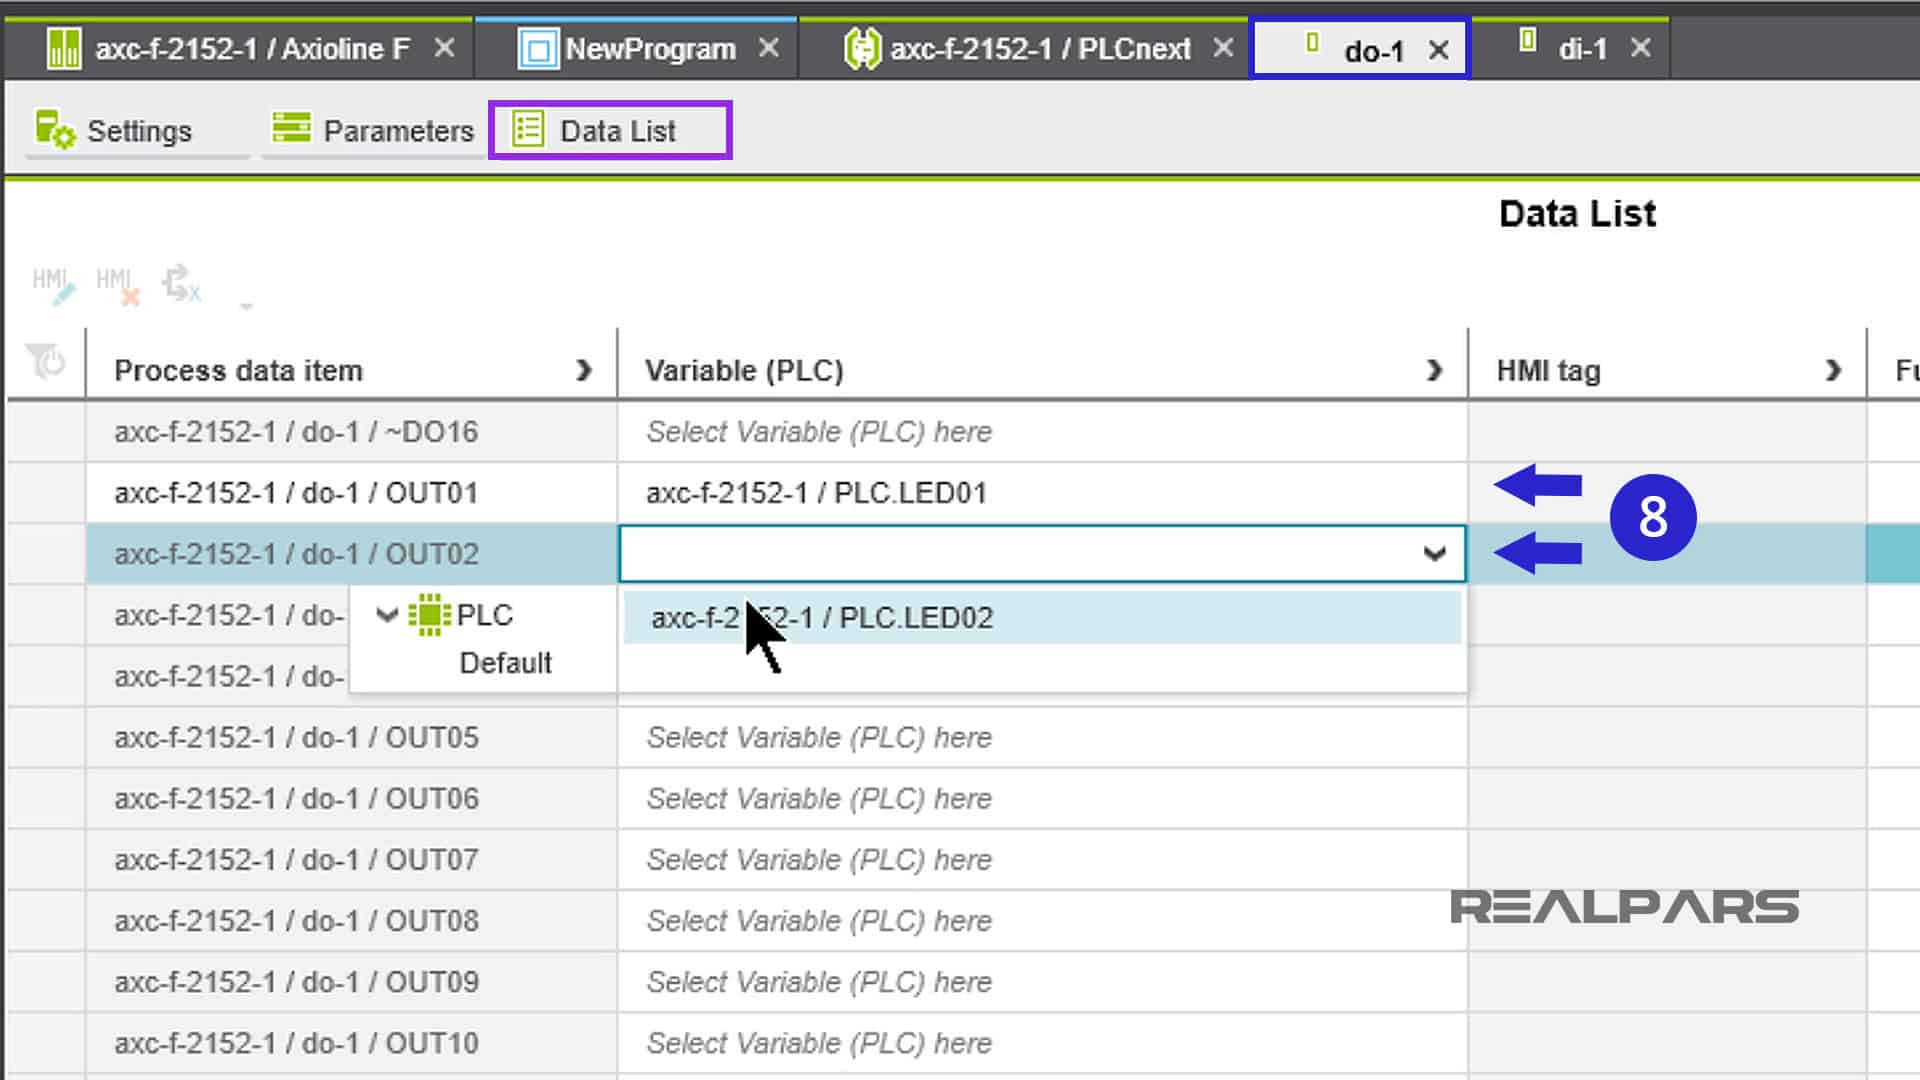Viewport: 1920px width, 1080px height.
Task: Close the do-1 tab
Action: tap(1438, 50)
